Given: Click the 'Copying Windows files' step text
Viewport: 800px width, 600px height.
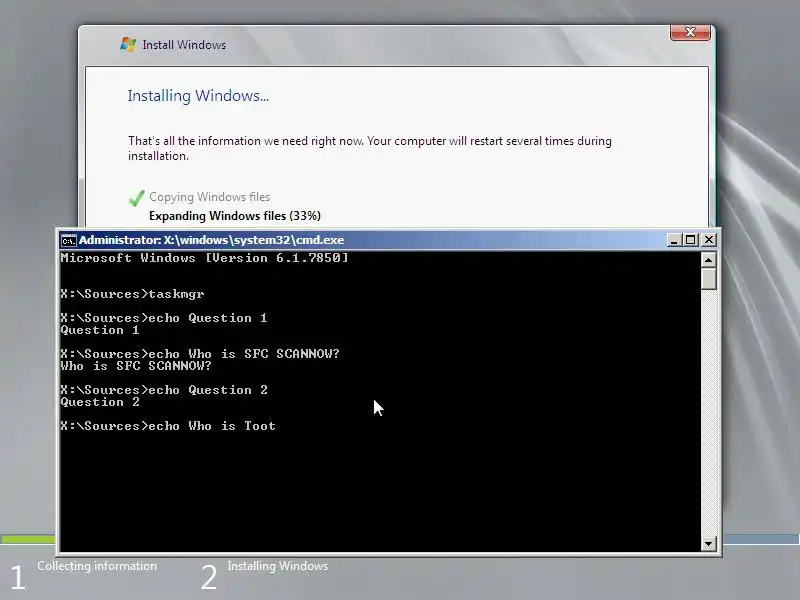Looking at the screenshot, I should [x=209, y=197].
